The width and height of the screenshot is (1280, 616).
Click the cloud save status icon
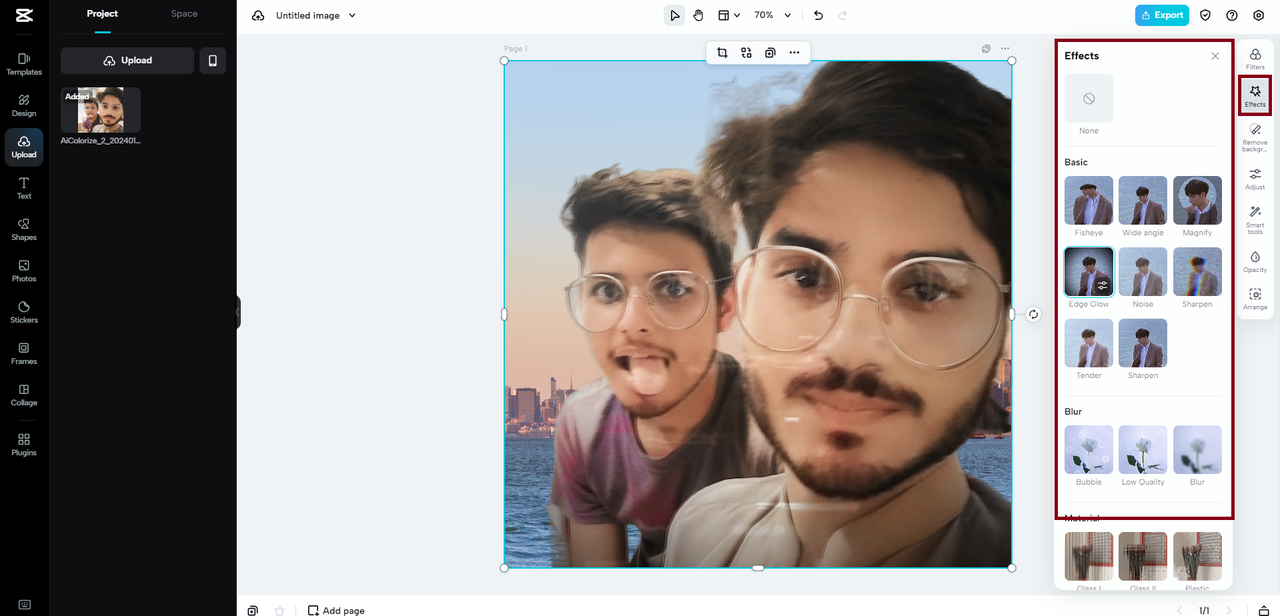pos(258,15)
